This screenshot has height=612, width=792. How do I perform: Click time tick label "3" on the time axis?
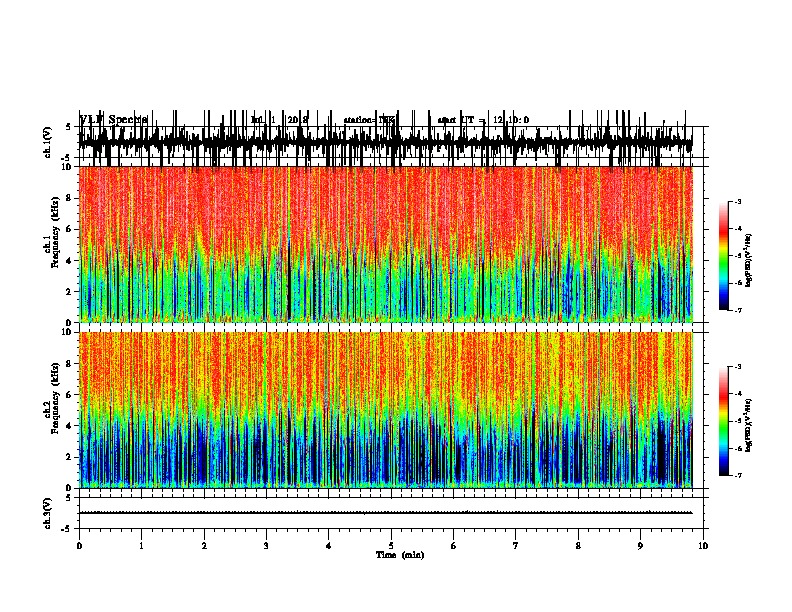pos(266,546)
